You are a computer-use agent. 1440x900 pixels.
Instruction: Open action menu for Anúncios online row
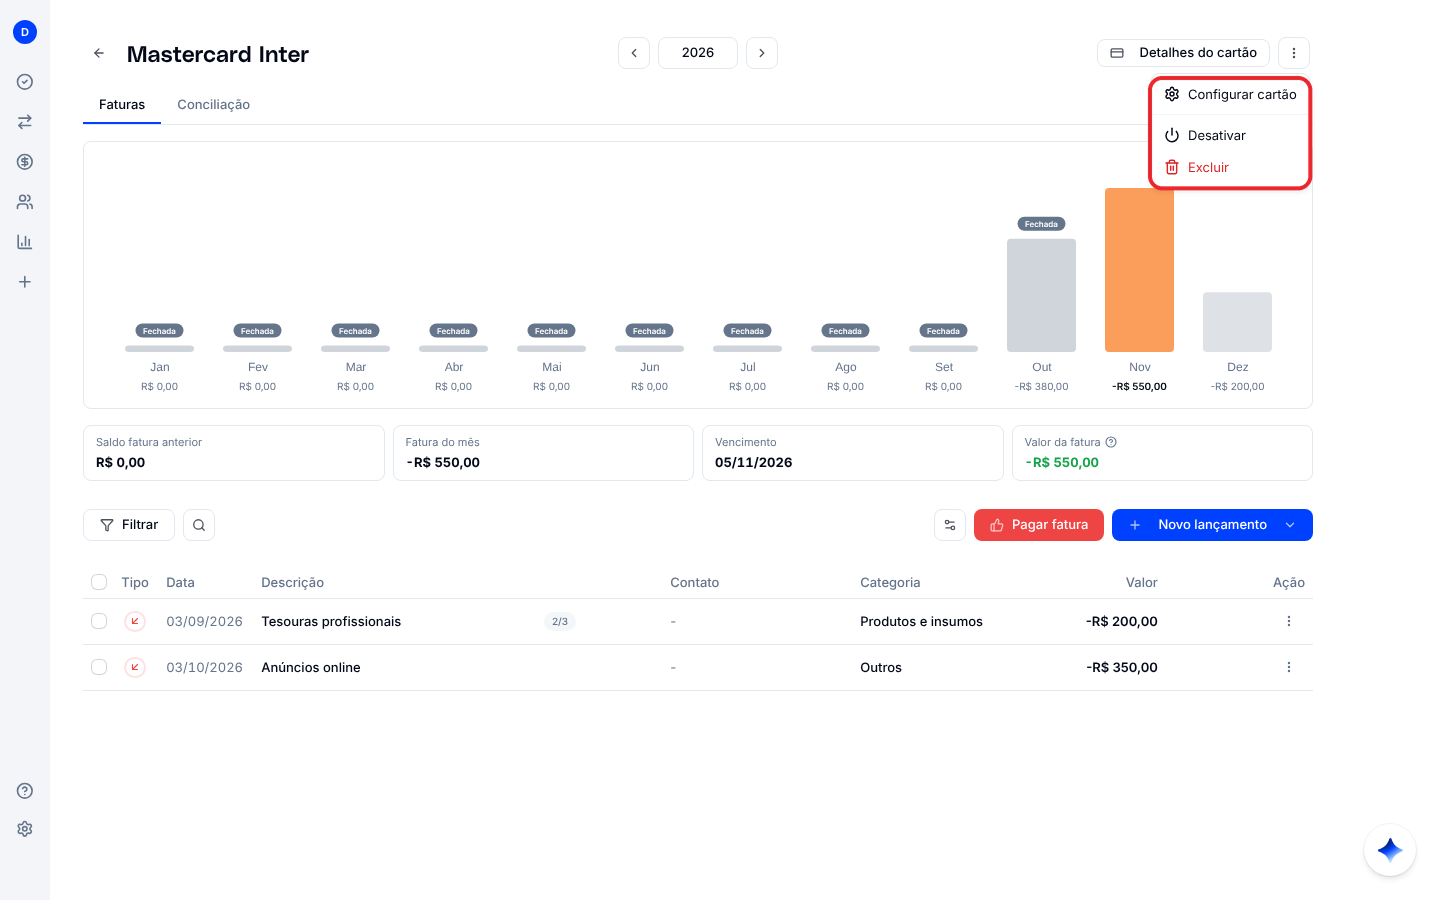coord(1289,667)
